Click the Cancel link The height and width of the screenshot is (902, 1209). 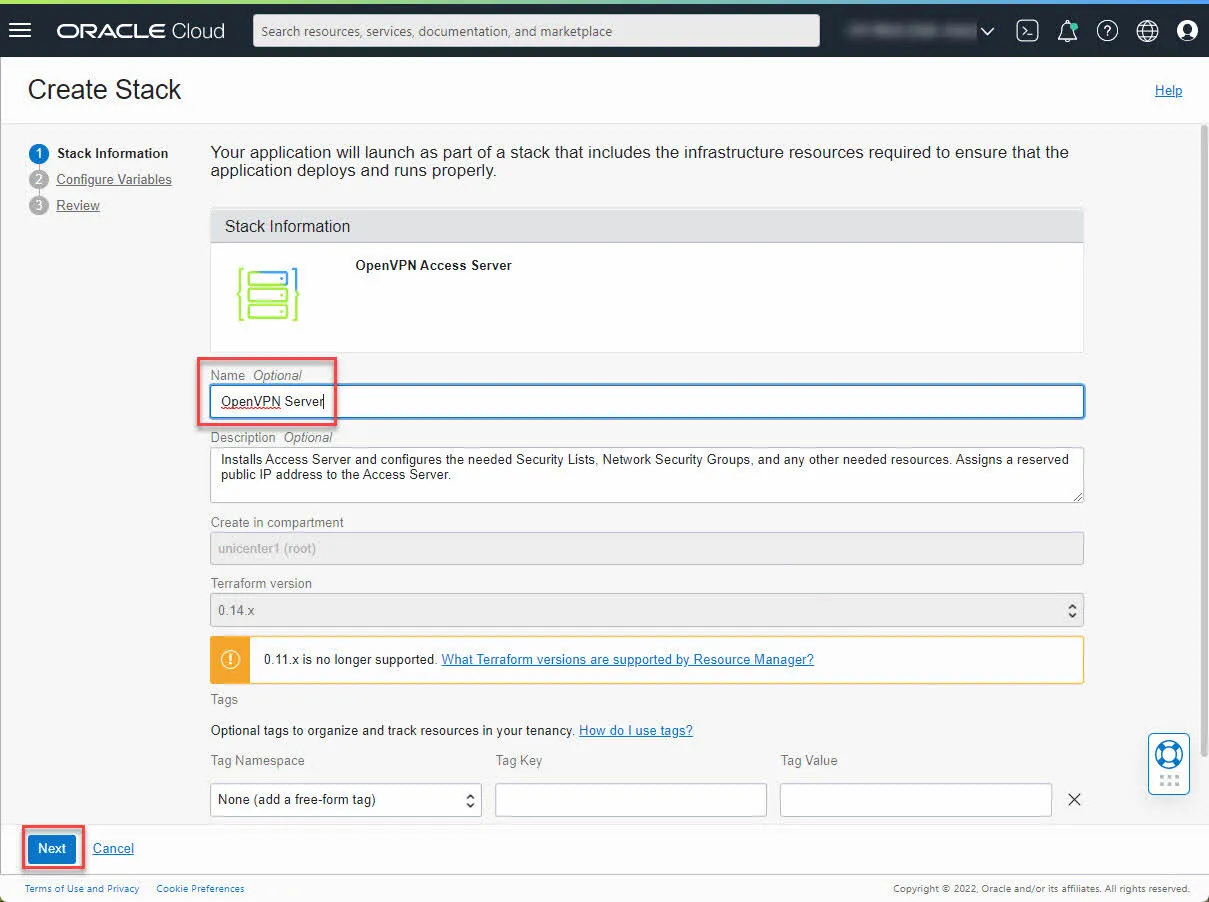[113, 848]
